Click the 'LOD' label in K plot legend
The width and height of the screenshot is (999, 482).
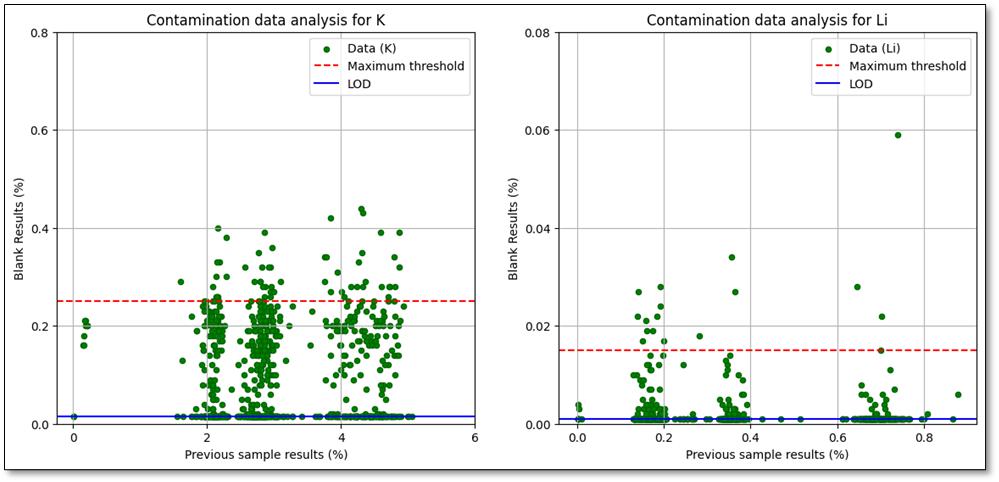pyautogui.click(x=360, y=84)
